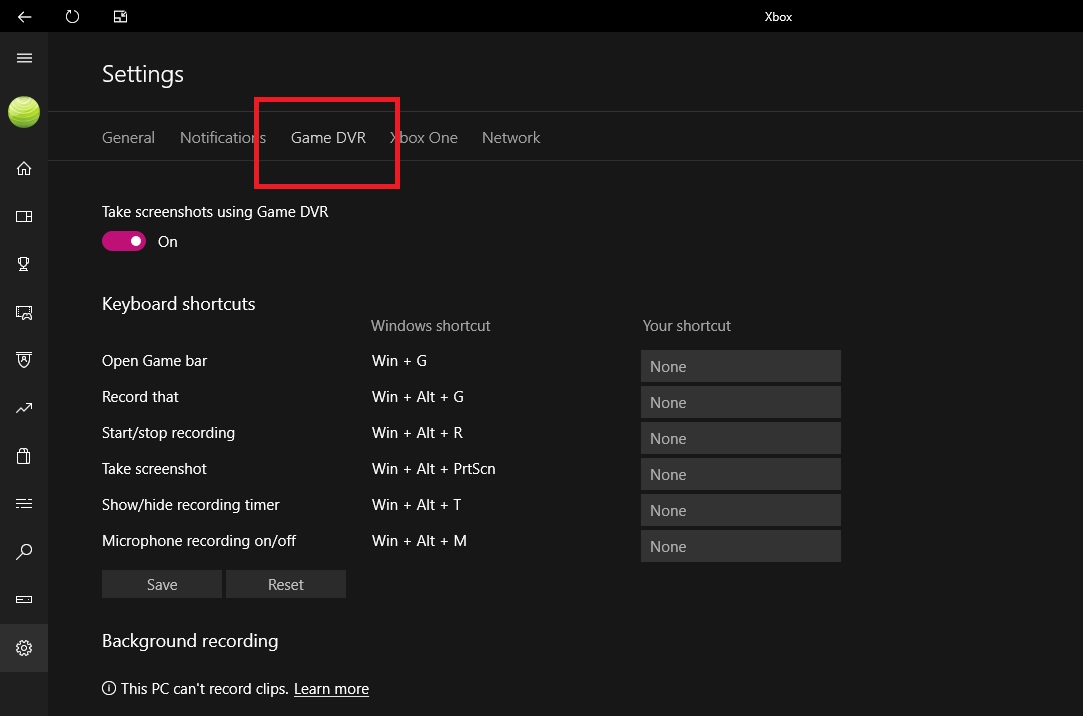Click the Win + Alt + M text
The height and width of the screenshot is (716, 1083).
tap(419, 541)
